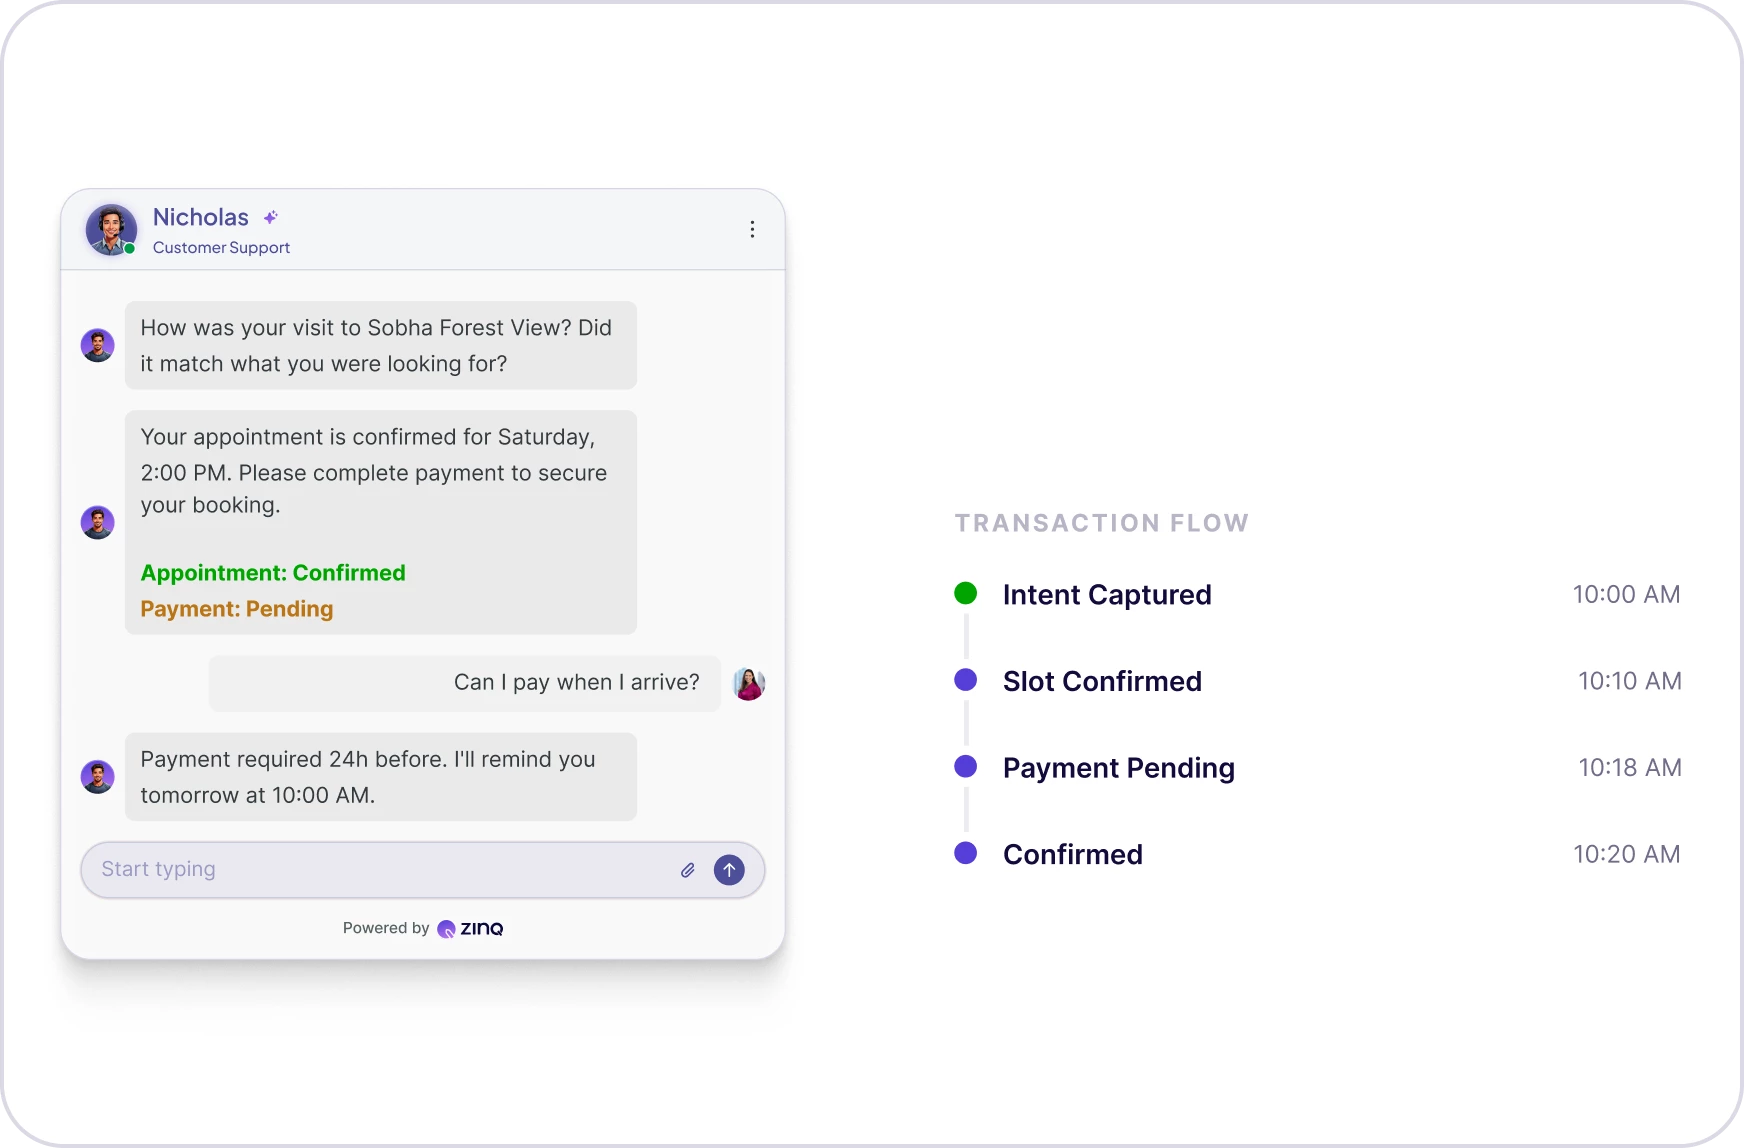Click the '10:20 AM' timestamp
The width and height of the screenshot is (1744, 1148).
click(x=1627, y=854)
